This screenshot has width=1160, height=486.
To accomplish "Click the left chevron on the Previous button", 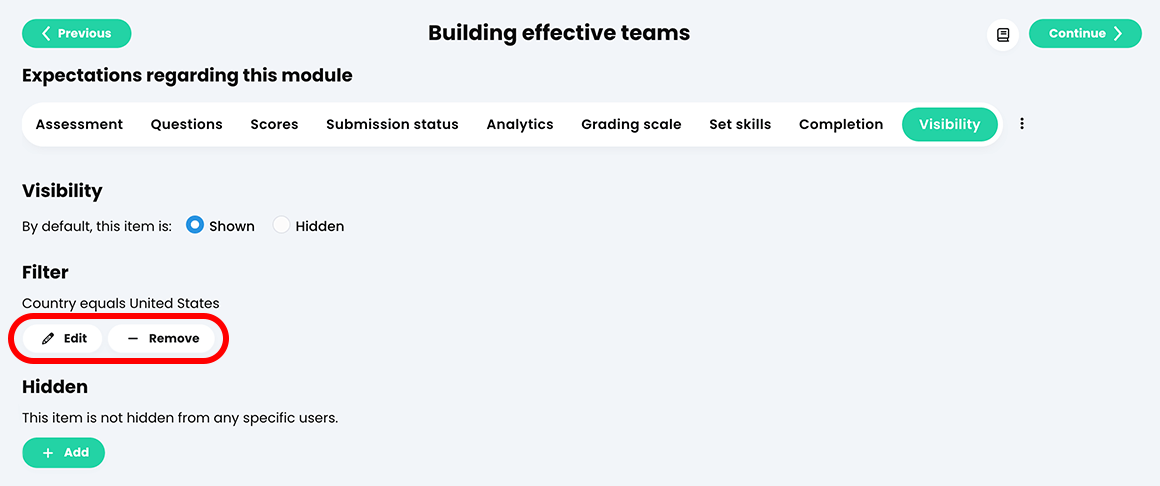I will (x=45, y=34).
